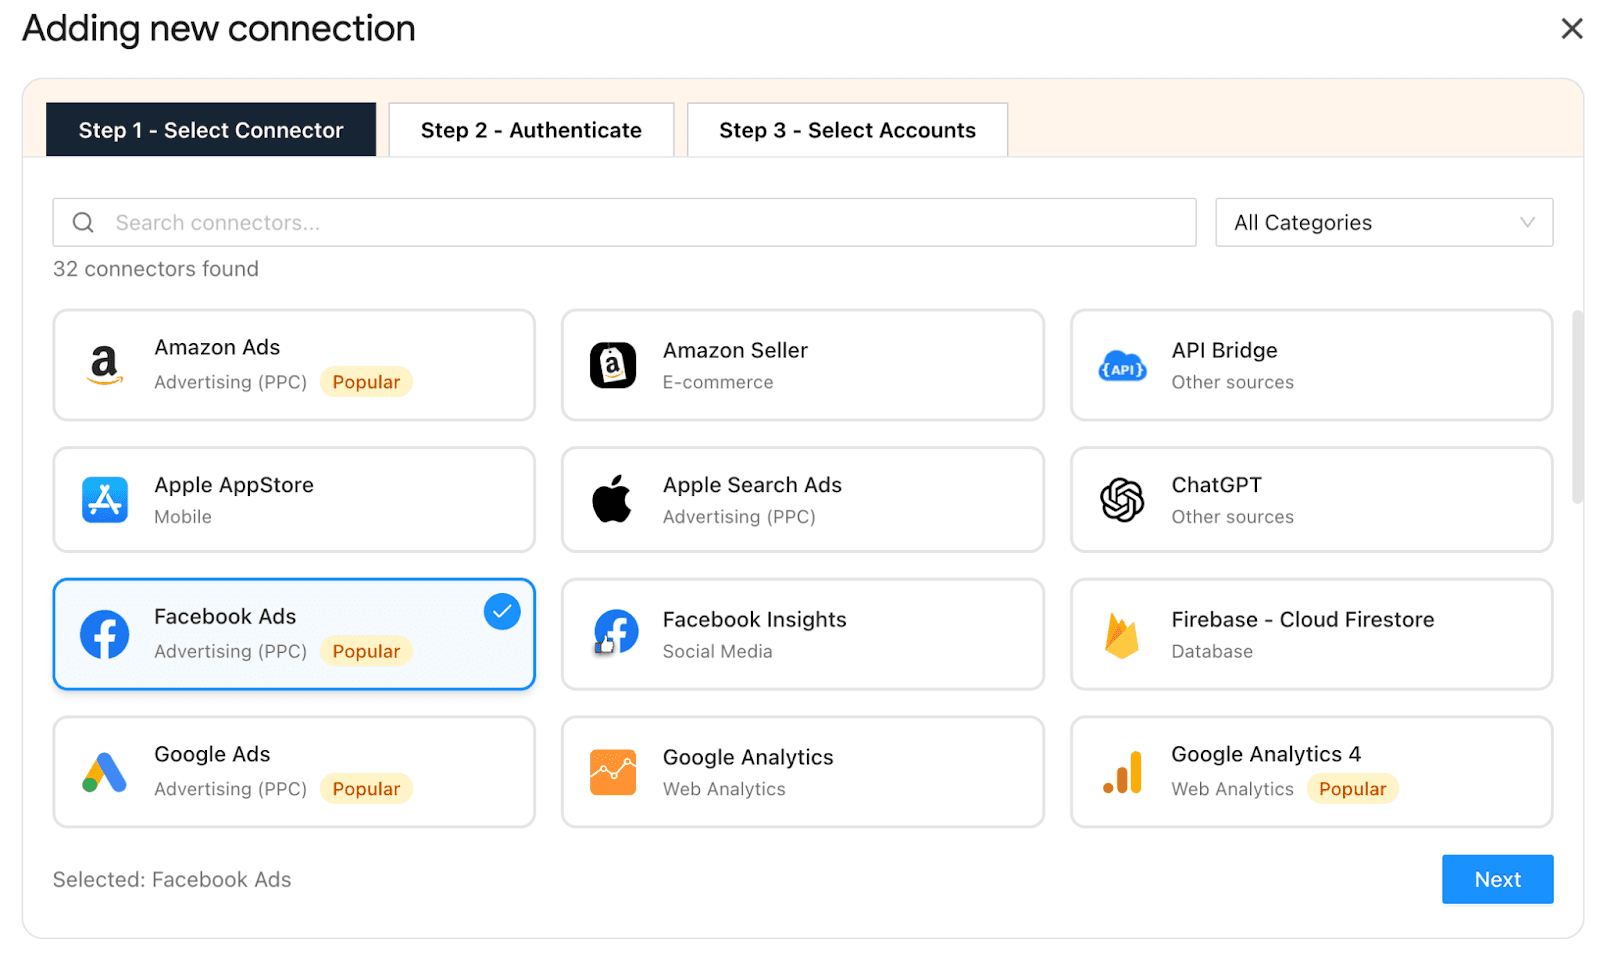Go to Step 2 - Authenticate tab
This screenshot has width=1600, height=957.
[x=531, y=130]
